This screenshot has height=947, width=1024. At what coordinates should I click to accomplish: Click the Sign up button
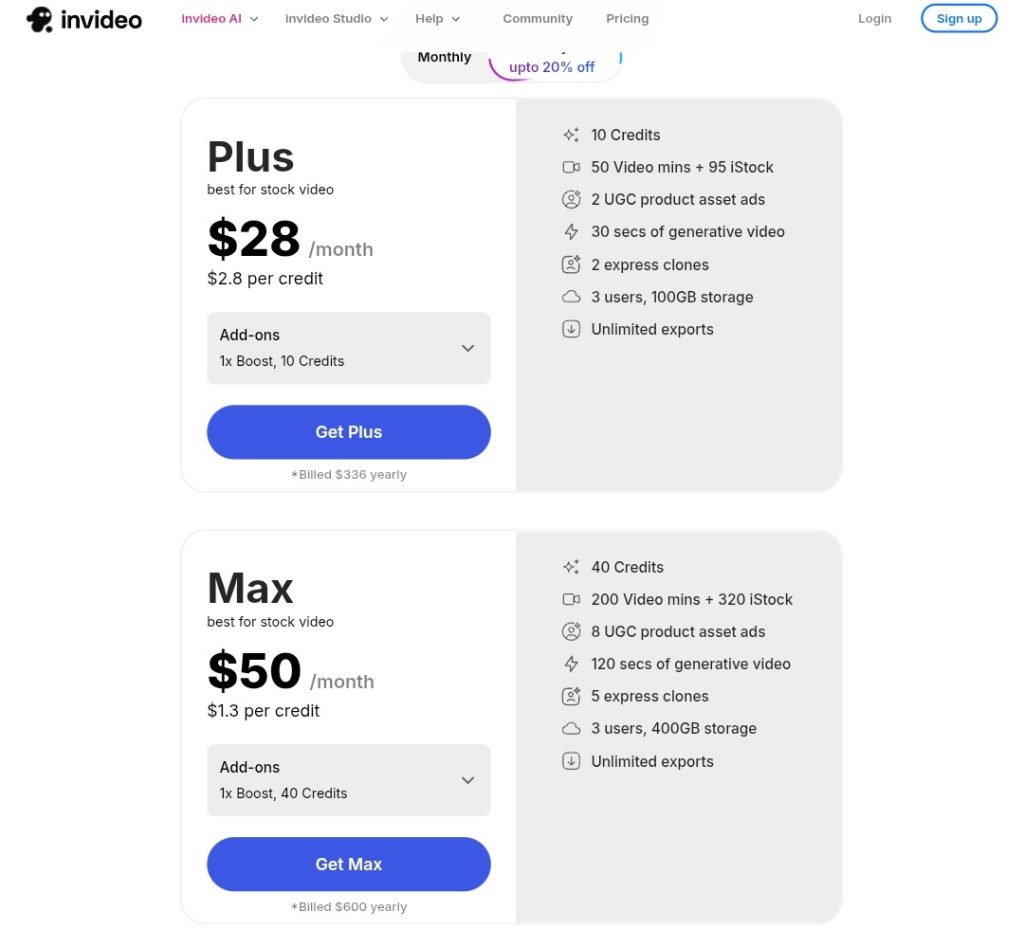tap(958, 19)
